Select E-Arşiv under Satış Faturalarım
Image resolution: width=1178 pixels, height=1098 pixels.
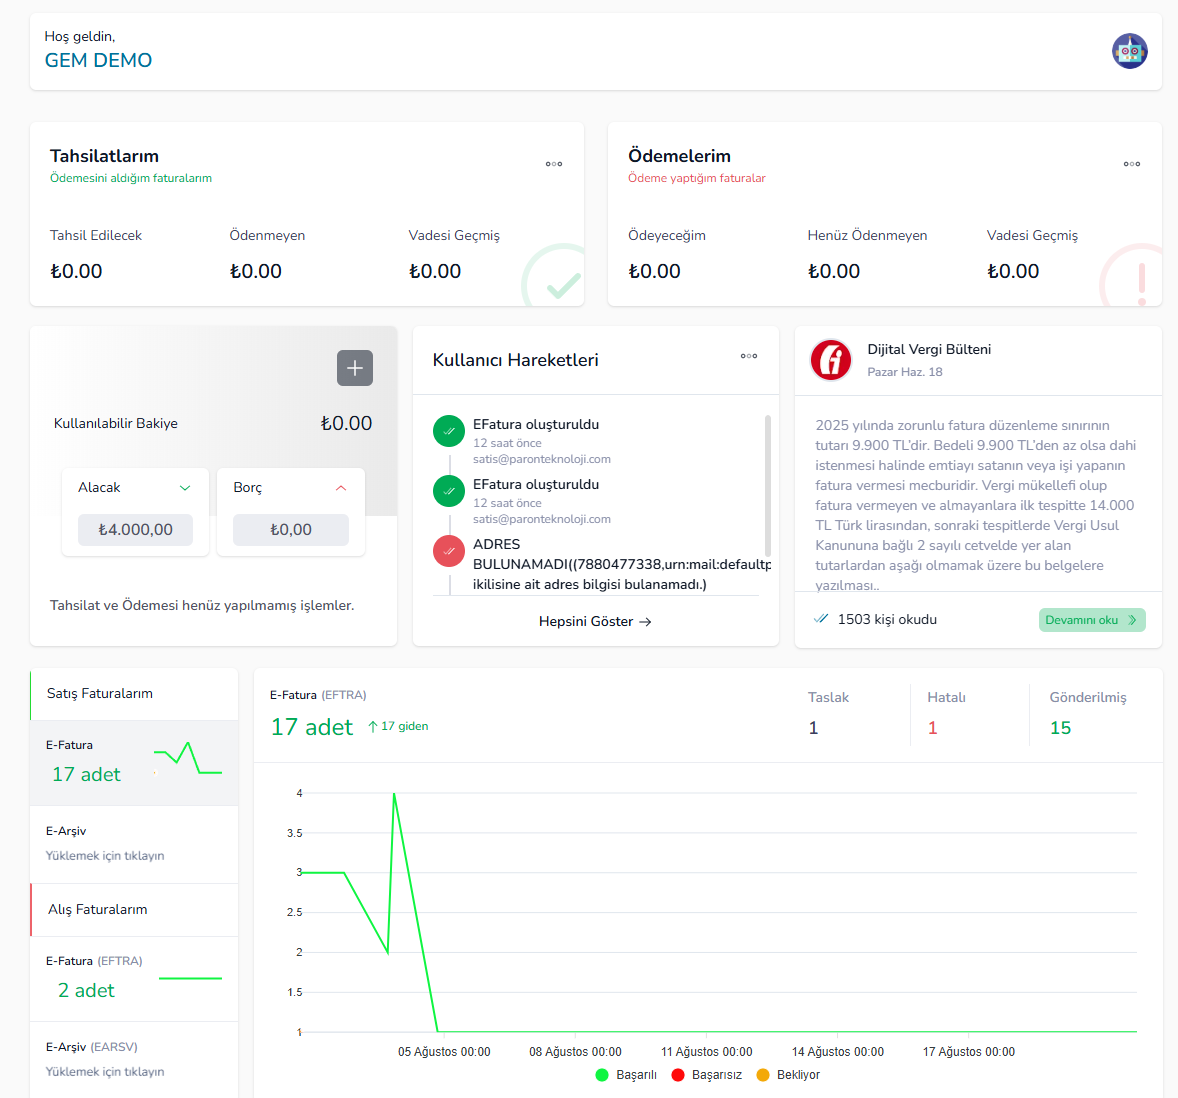point(134,844)
